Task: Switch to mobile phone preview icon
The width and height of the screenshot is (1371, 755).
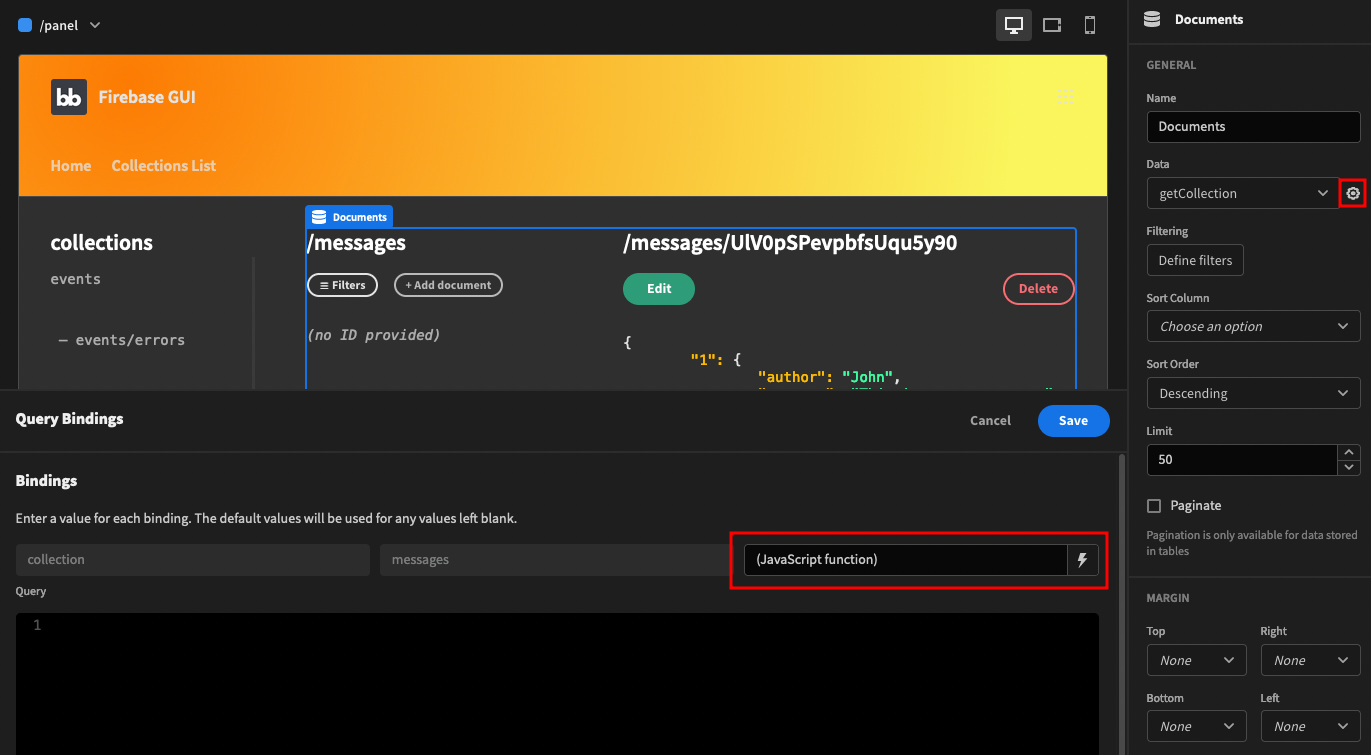Action: [1090, 25]
